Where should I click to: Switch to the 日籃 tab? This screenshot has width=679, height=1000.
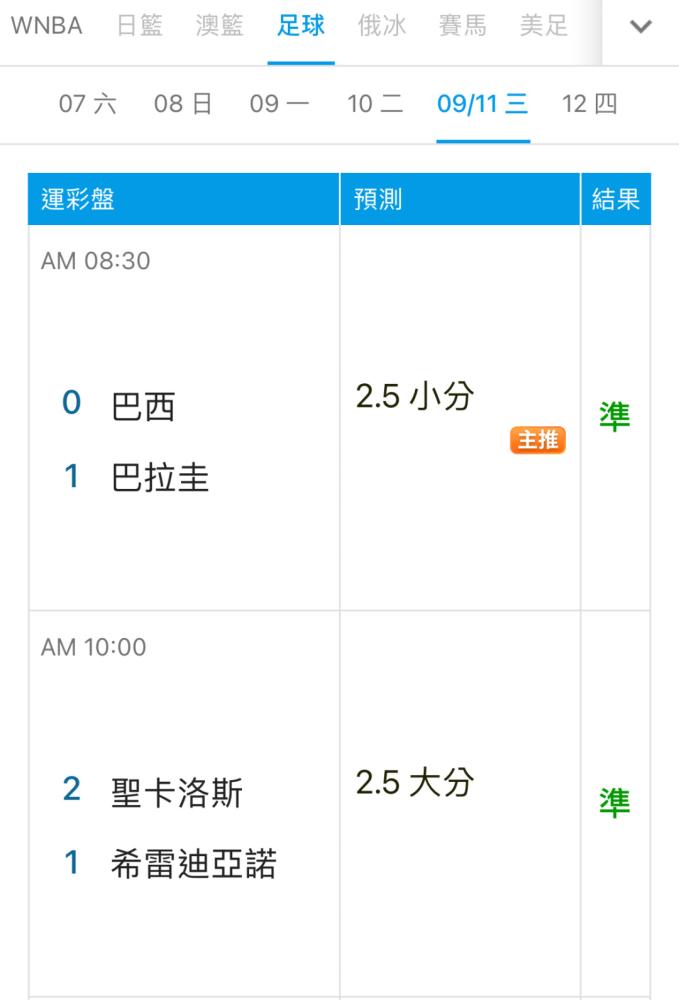point(140,26)
